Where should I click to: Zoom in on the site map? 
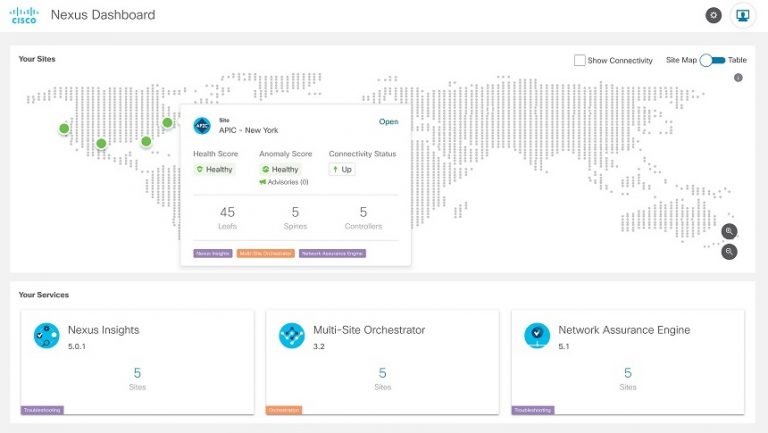click(x=729, y=231)
